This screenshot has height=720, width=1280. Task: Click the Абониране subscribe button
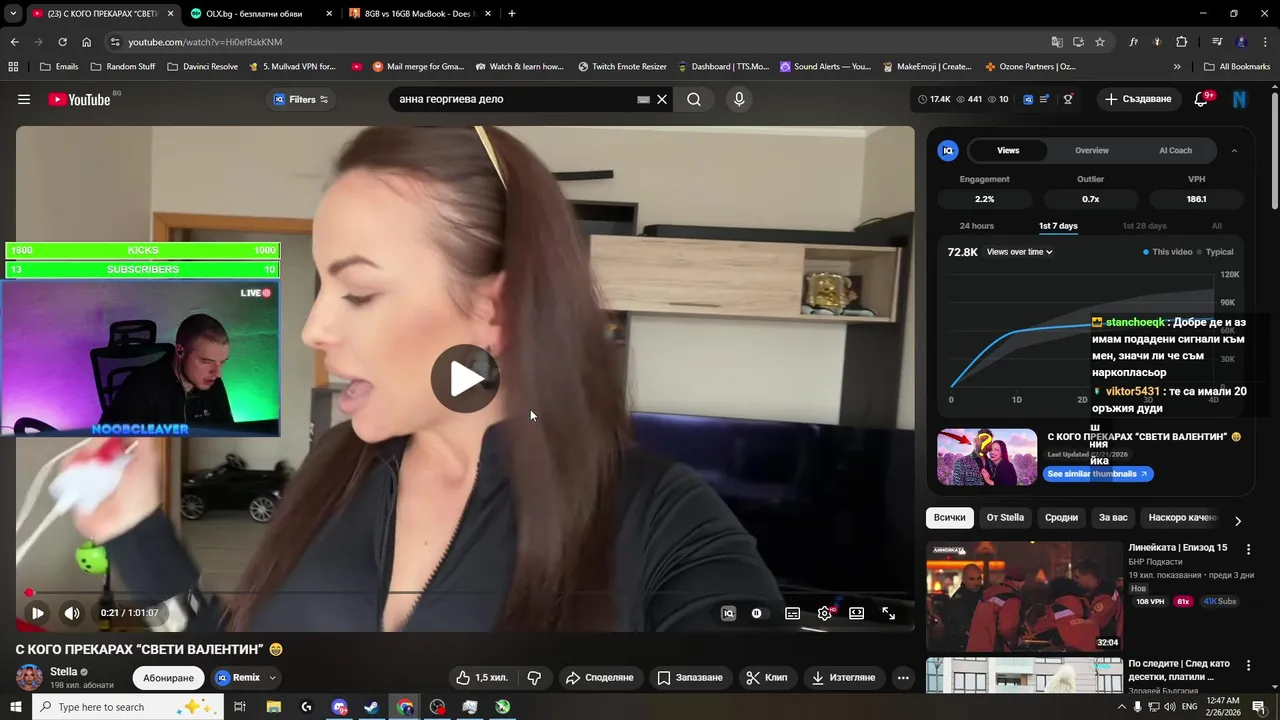pyautogui.click(x=168, y=677)
